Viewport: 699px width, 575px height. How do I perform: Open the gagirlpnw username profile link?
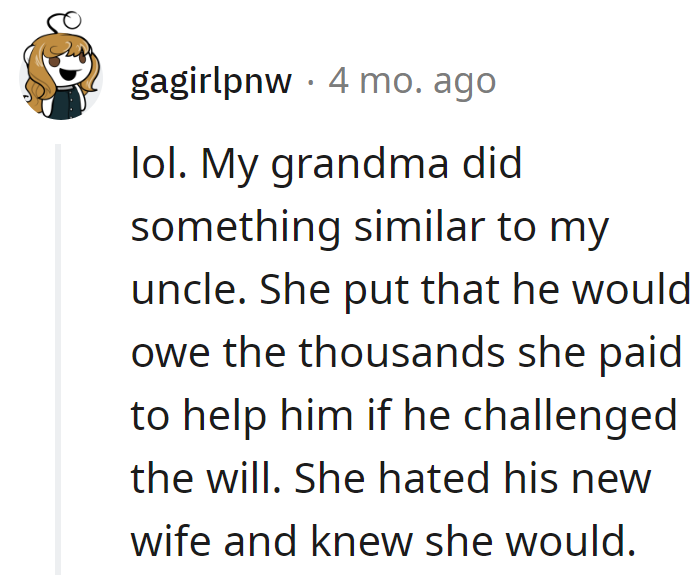pos(211,82)
